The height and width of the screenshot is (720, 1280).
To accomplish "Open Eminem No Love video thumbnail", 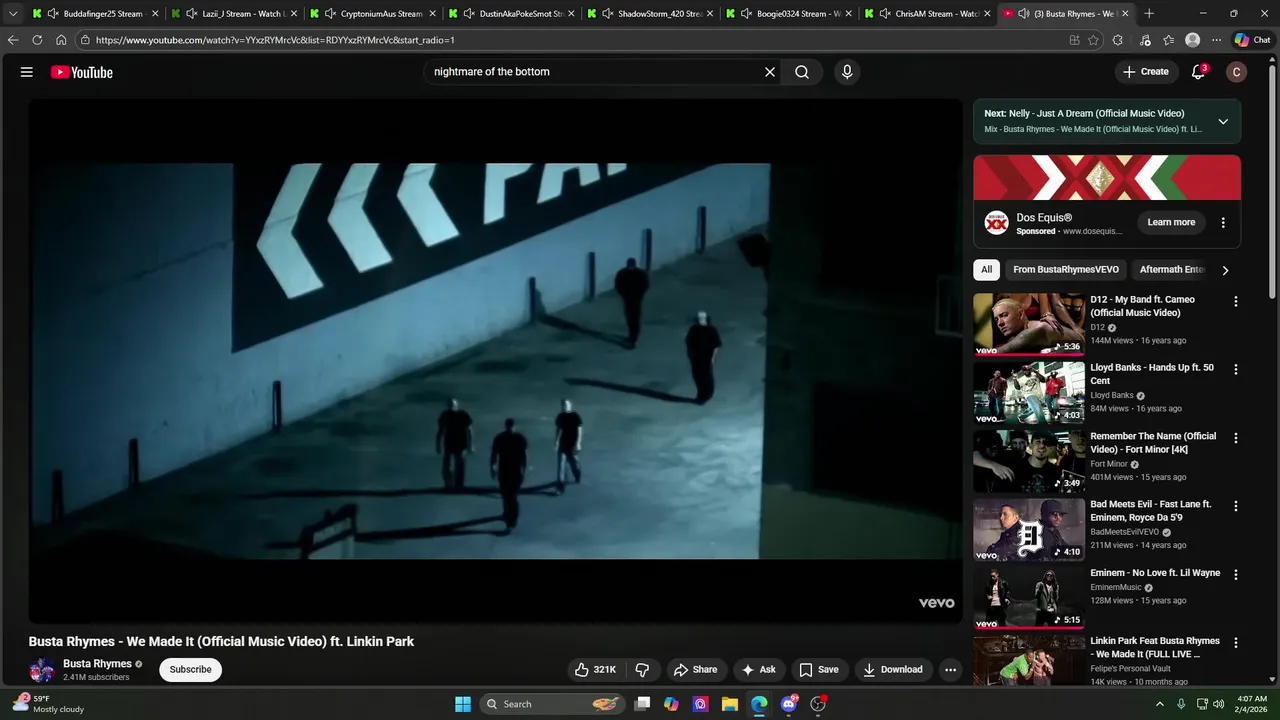I will [1029, 598].
